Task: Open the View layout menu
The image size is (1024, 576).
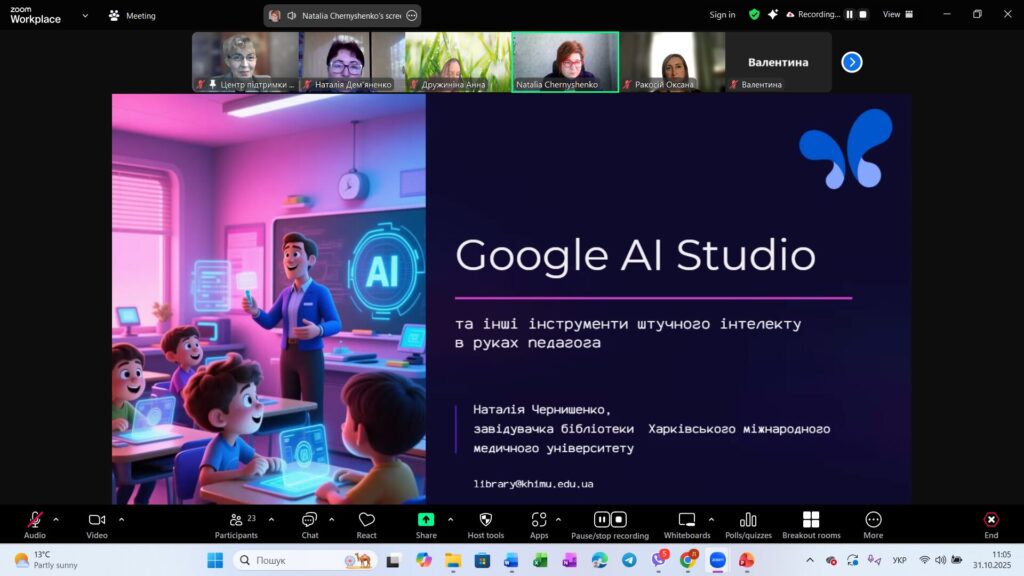Action: coord(898,14)
